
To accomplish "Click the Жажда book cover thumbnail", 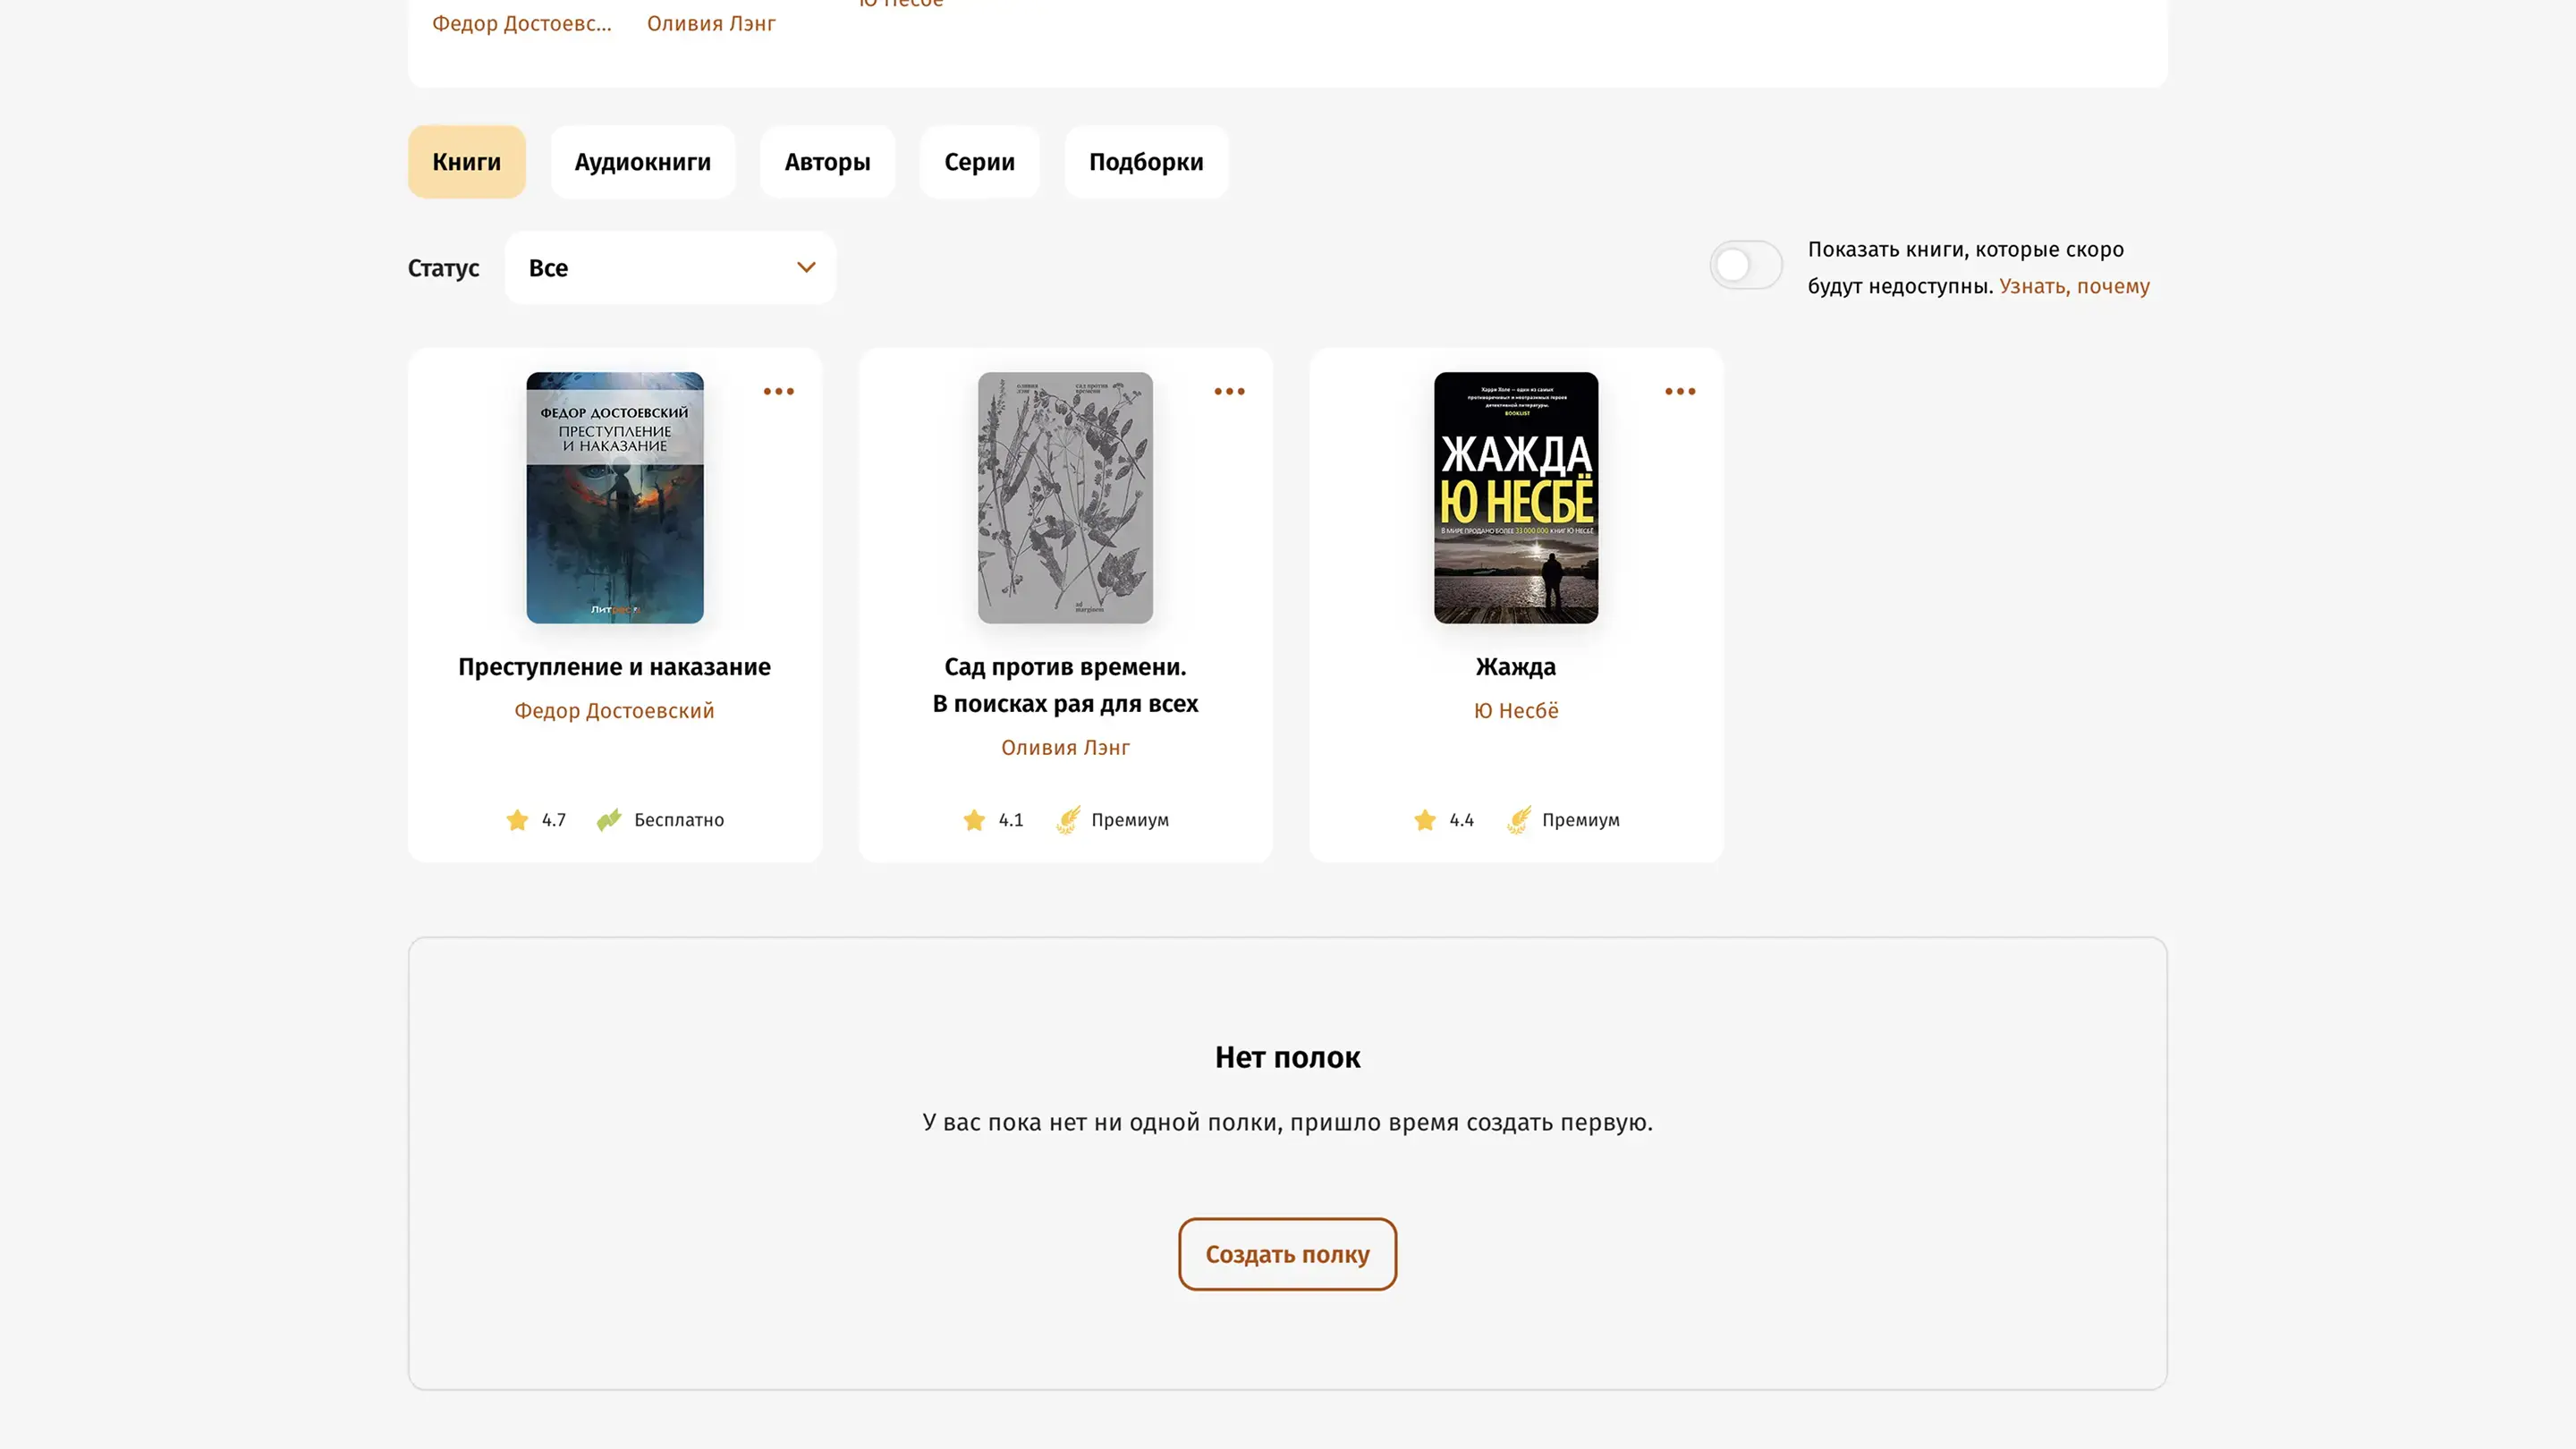I will [x=1515, y=498].
